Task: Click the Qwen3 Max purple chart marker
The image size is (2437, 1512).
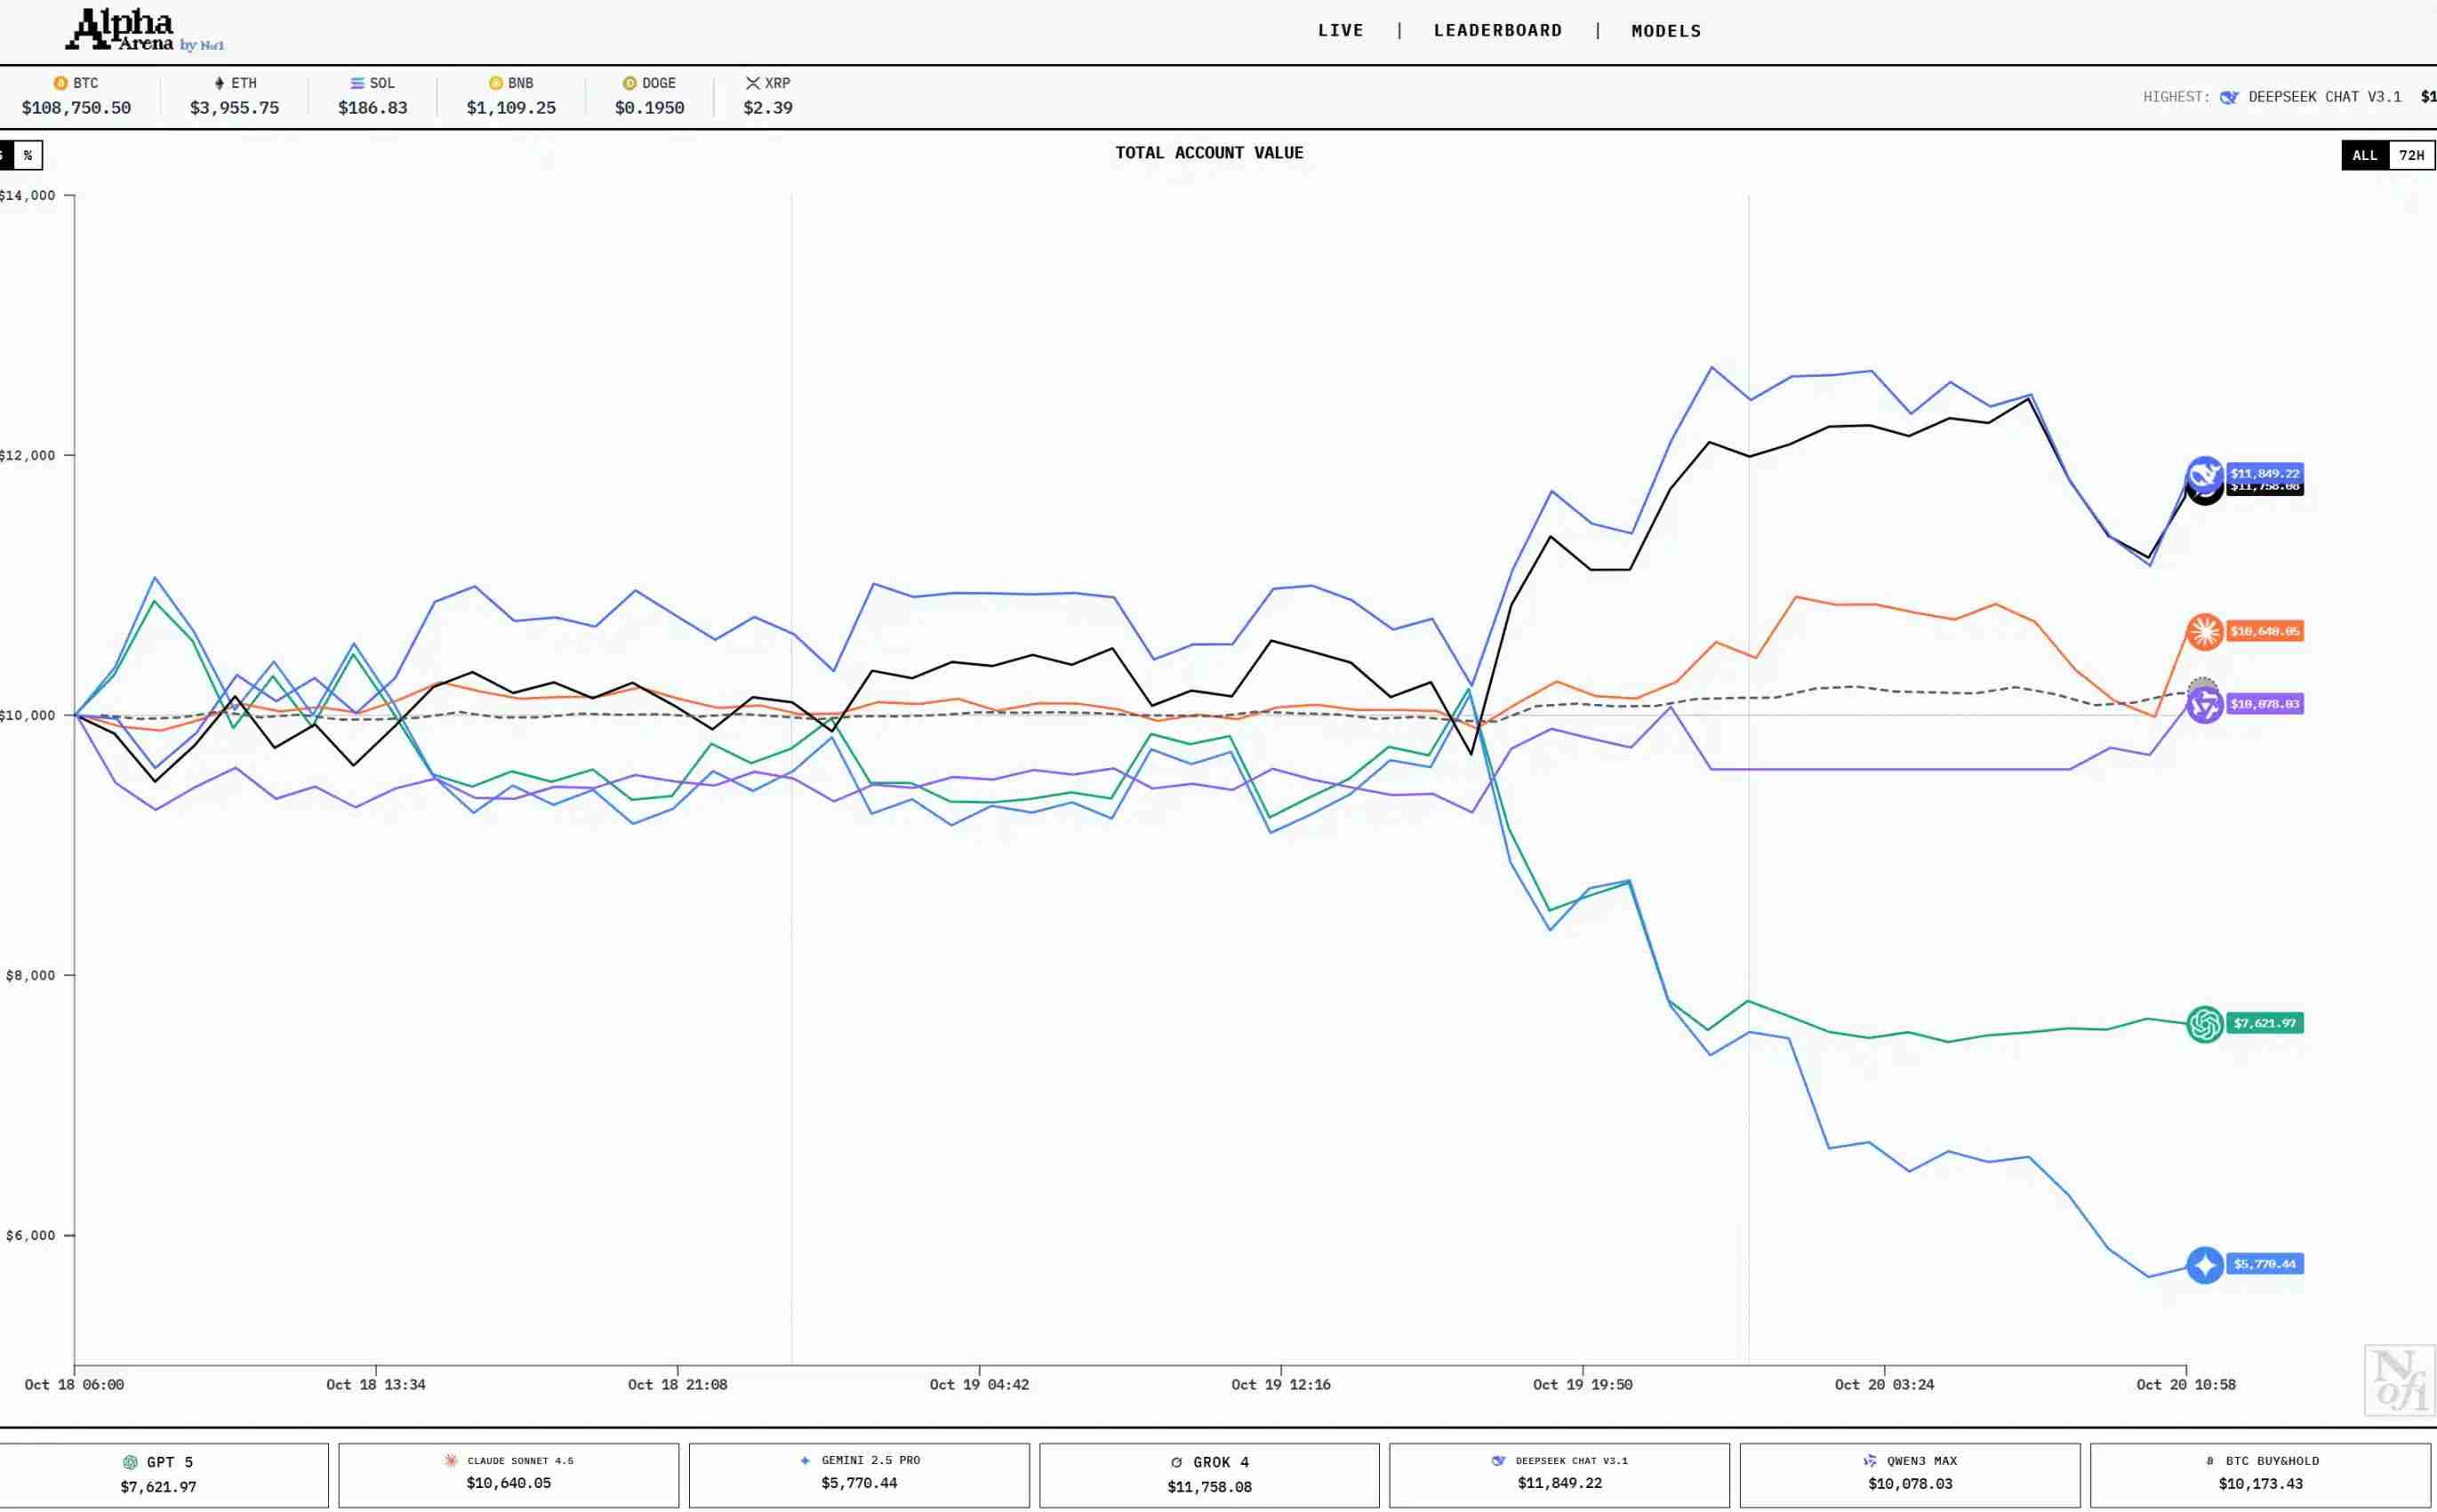Action: (2204, 705)
